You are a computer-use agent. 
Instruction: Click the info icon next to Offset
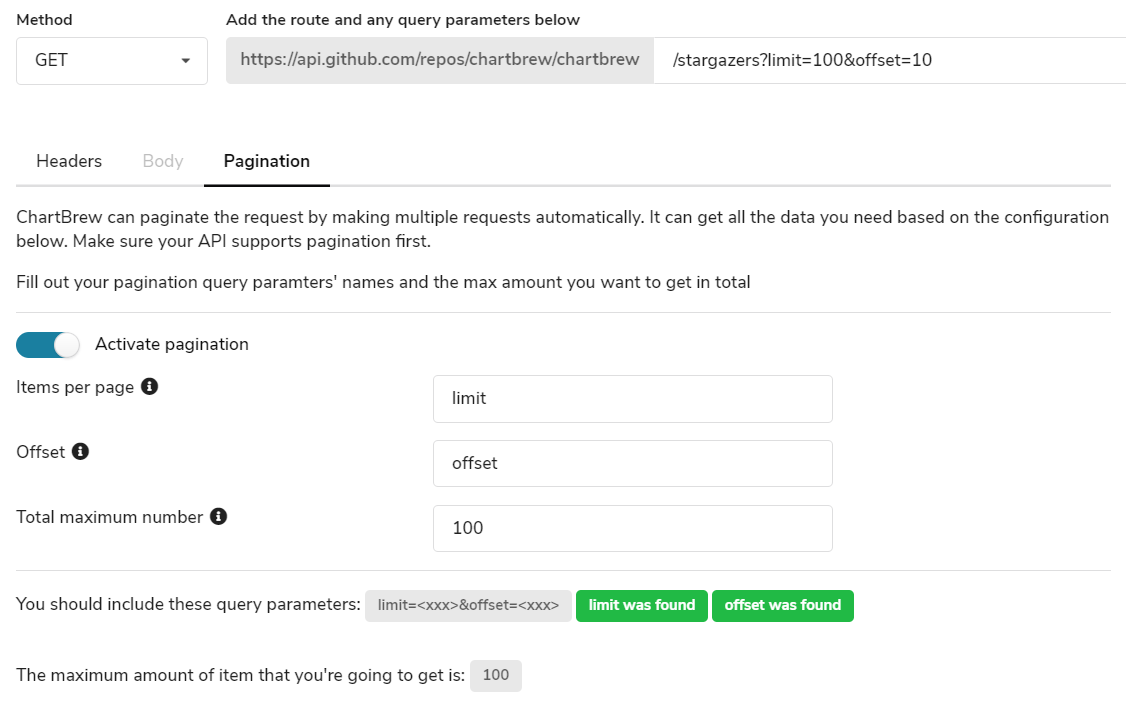click(x=81, y=452)
